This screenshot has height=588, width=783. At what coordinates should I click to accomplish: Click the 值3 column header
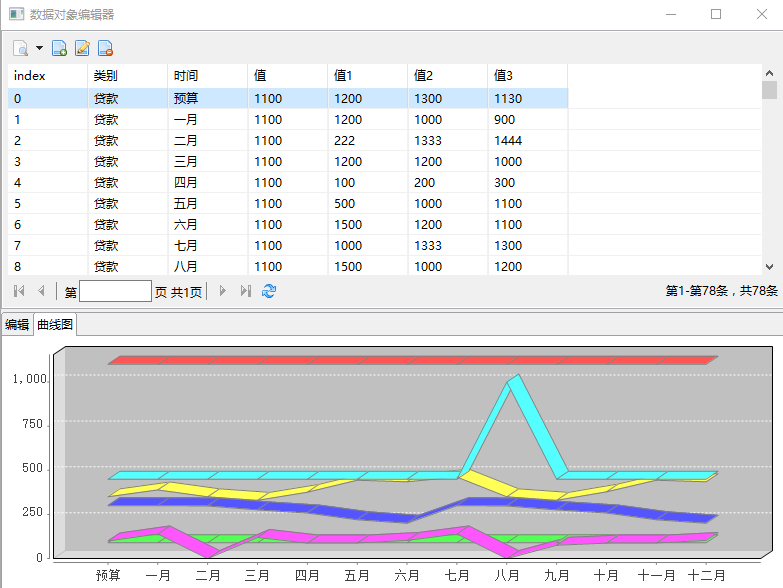pyautogui.click(x=527, y=76)
